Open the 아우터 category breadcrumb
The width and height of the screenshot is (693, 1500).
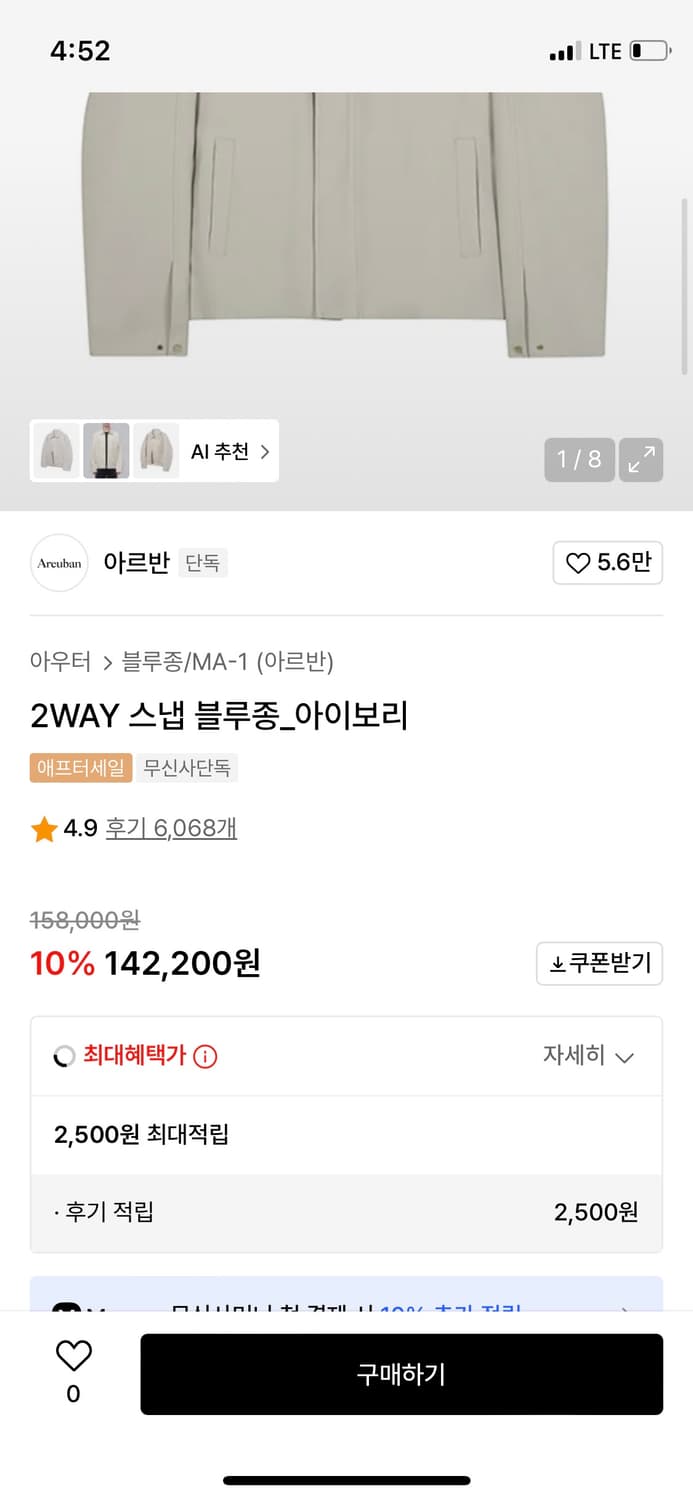[60, 662]
